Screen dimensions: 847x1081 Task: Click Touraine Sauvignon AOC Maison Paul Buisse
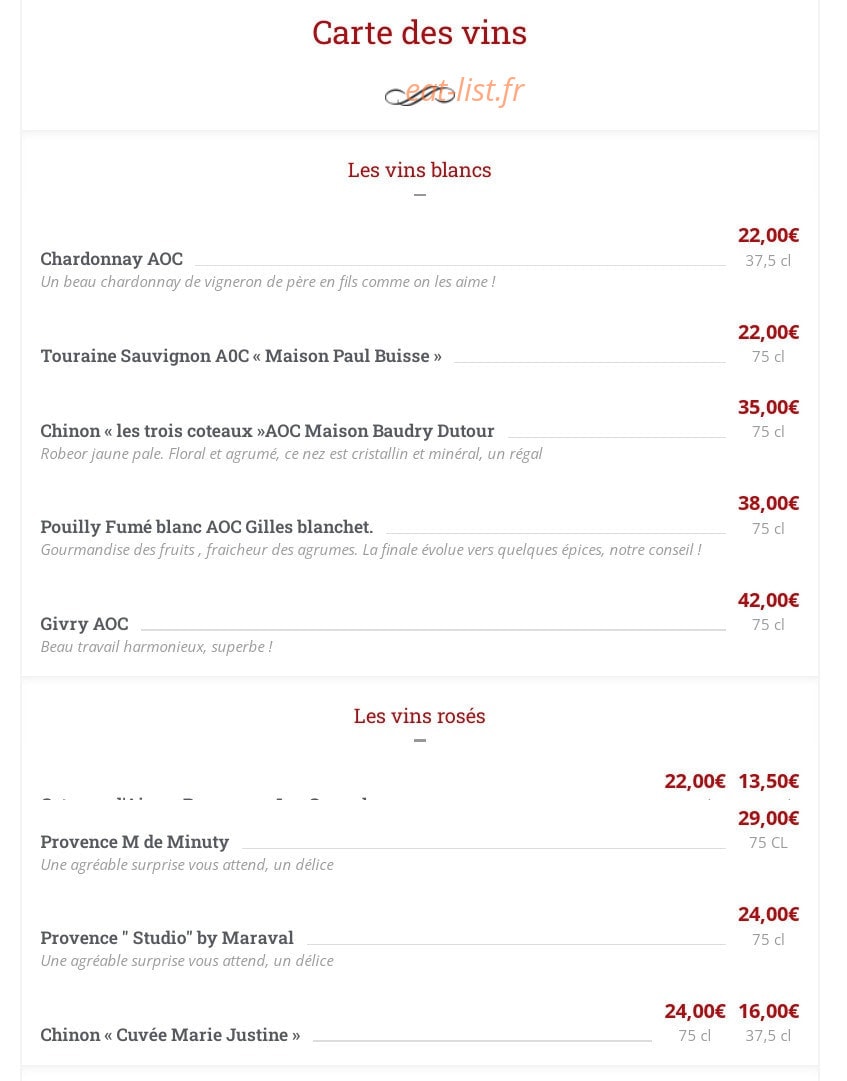241,356
